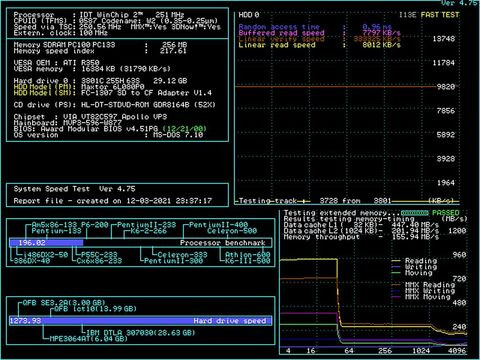The image size is (480, 360).
Task: Click the extended memory test progress bar
Action: pos(414,213)
